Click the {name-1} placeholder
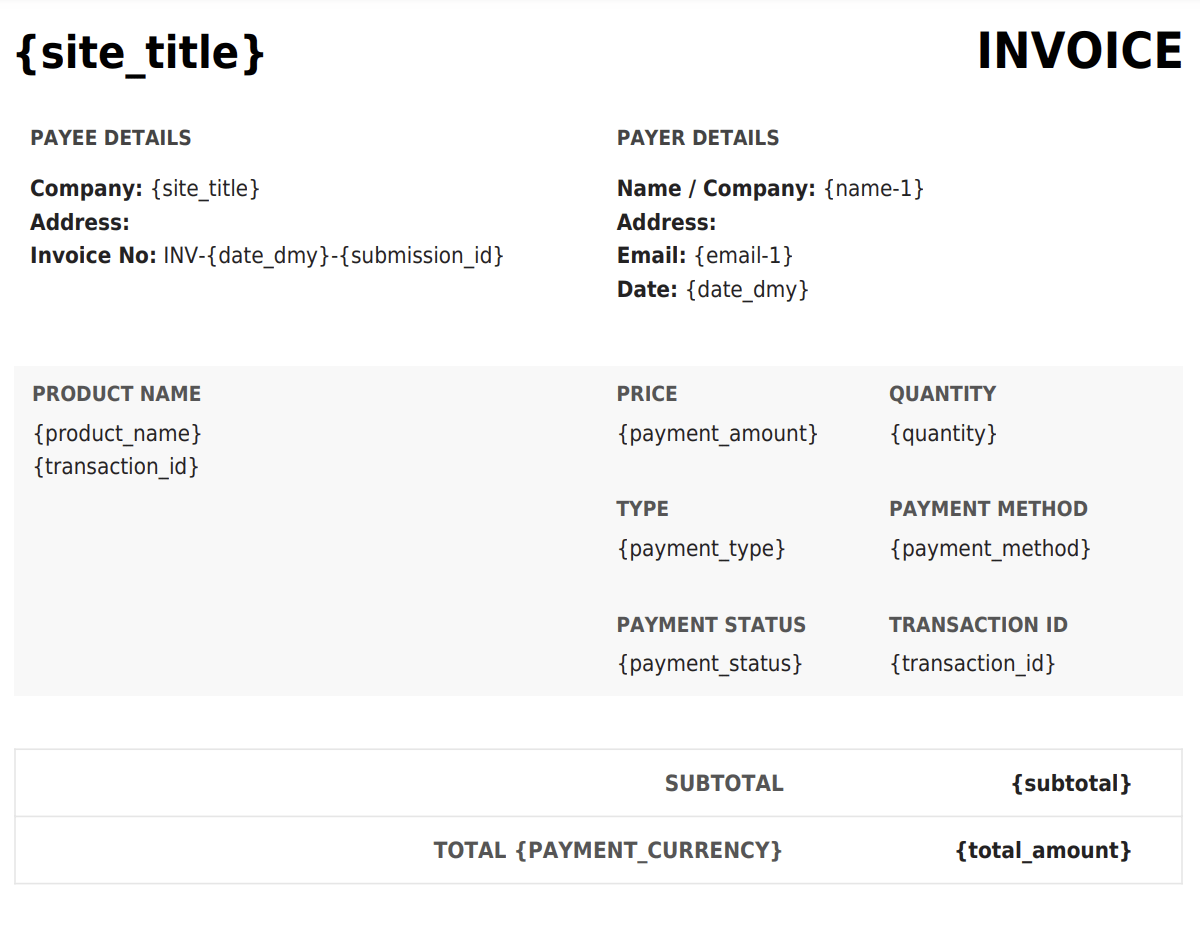 [874, 188]
